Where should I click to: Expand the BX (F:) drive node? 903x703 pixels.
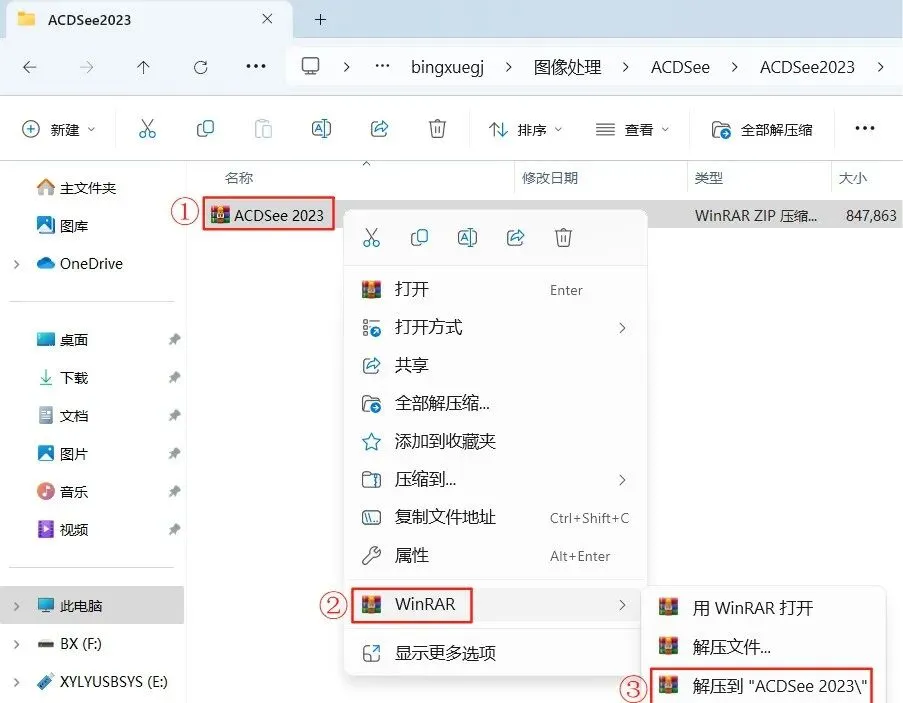[x=17, y=644]
